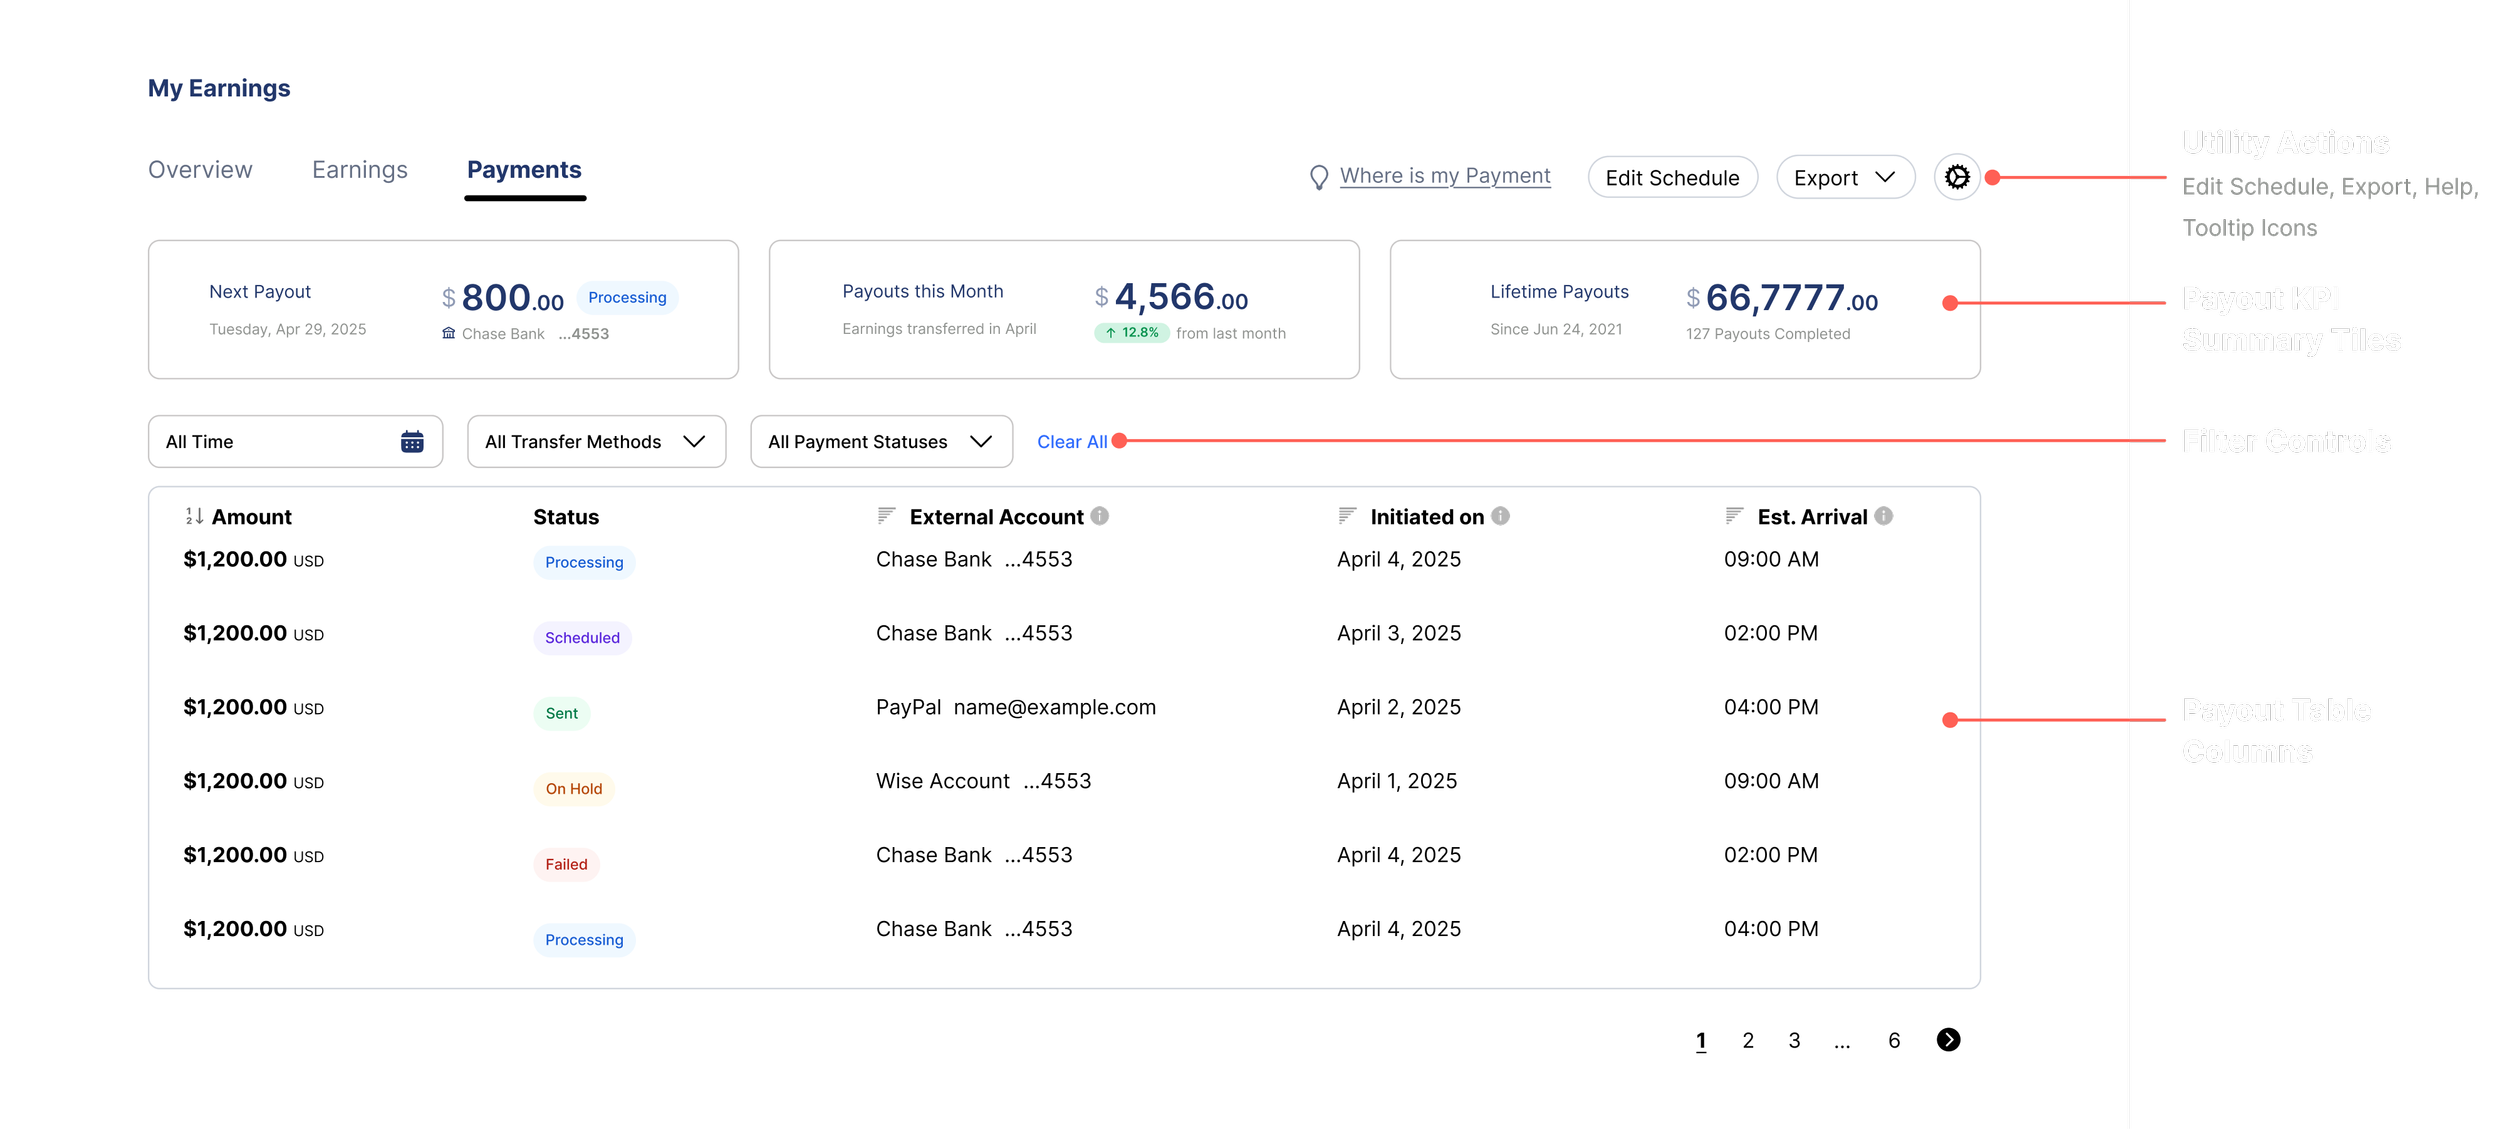Show Est. Arrival info tooltip
Screen dimensions: 2500x1129
[1884, 516]
